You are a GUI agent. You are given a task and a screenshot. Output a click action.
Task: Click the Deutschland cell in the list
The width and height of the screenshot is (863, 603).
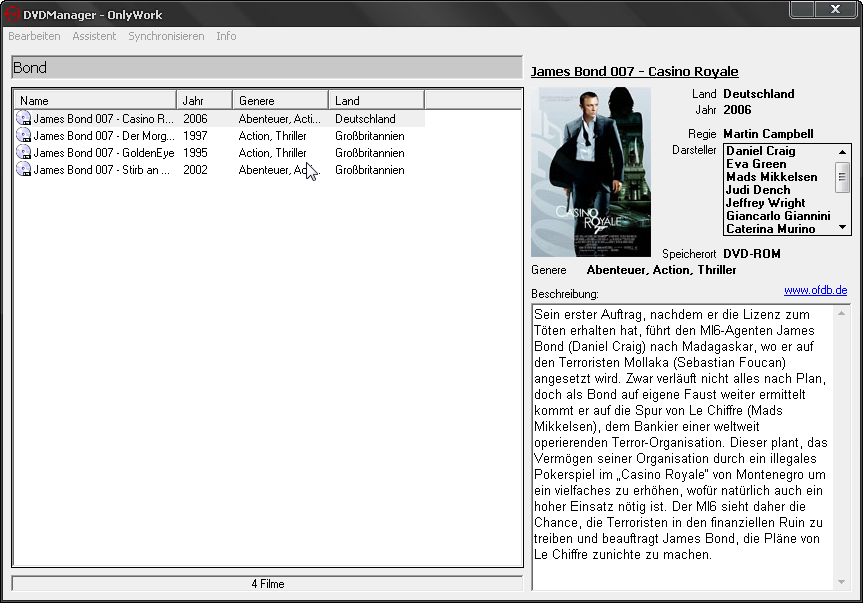[365, 119]
